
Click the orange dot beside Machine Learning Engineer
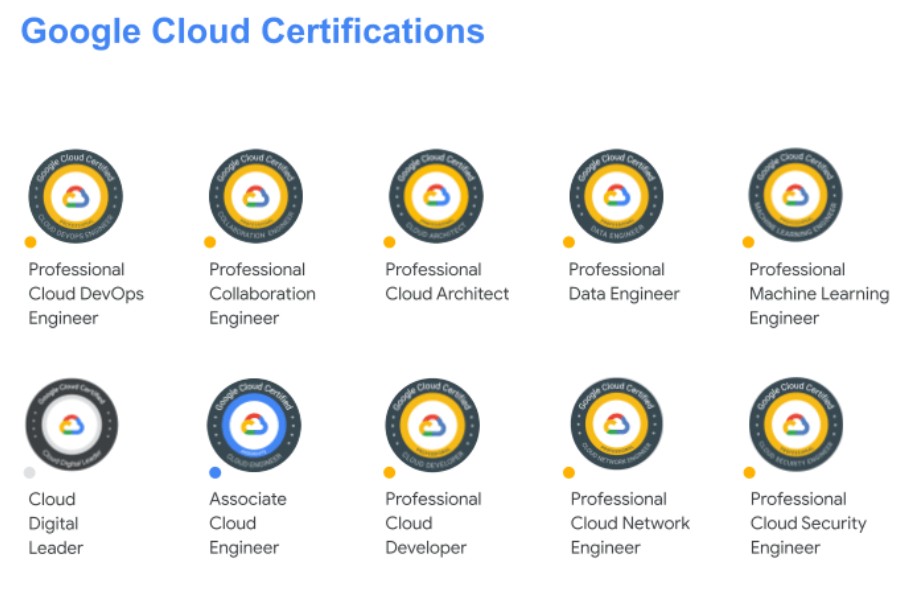point(748,242)
